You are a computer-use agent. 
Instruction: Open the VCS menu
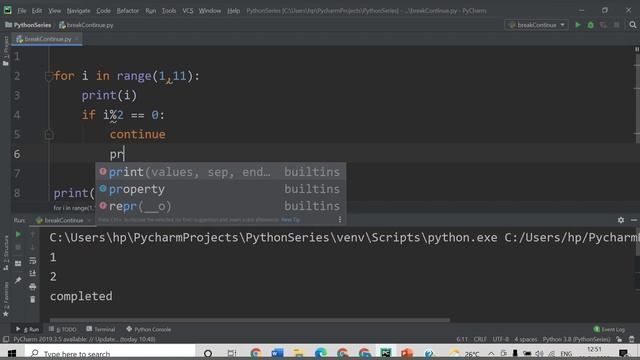[x=188, y=11]
